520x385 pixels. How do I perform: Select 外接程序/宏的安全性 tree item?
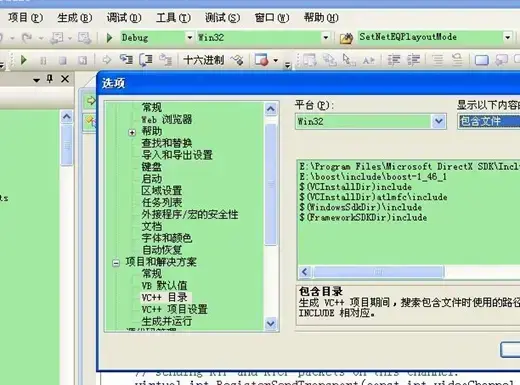190,214
